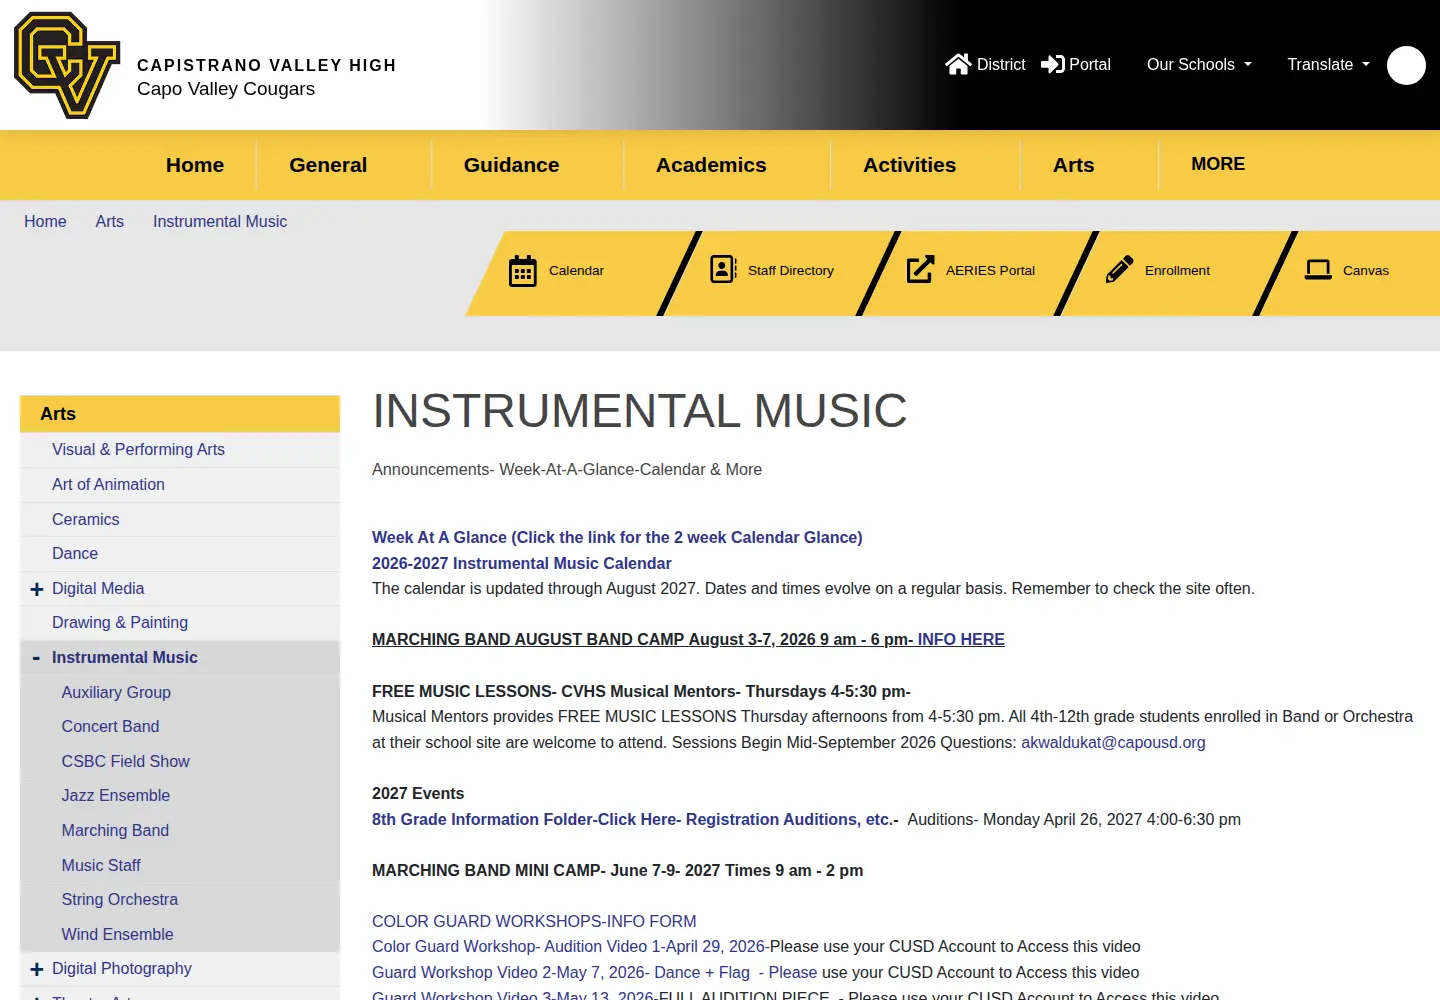This screenshot has height=1000, width=1440.
Task: Expand the Digital Media sidebar section
Action: (x=37, y=589)
